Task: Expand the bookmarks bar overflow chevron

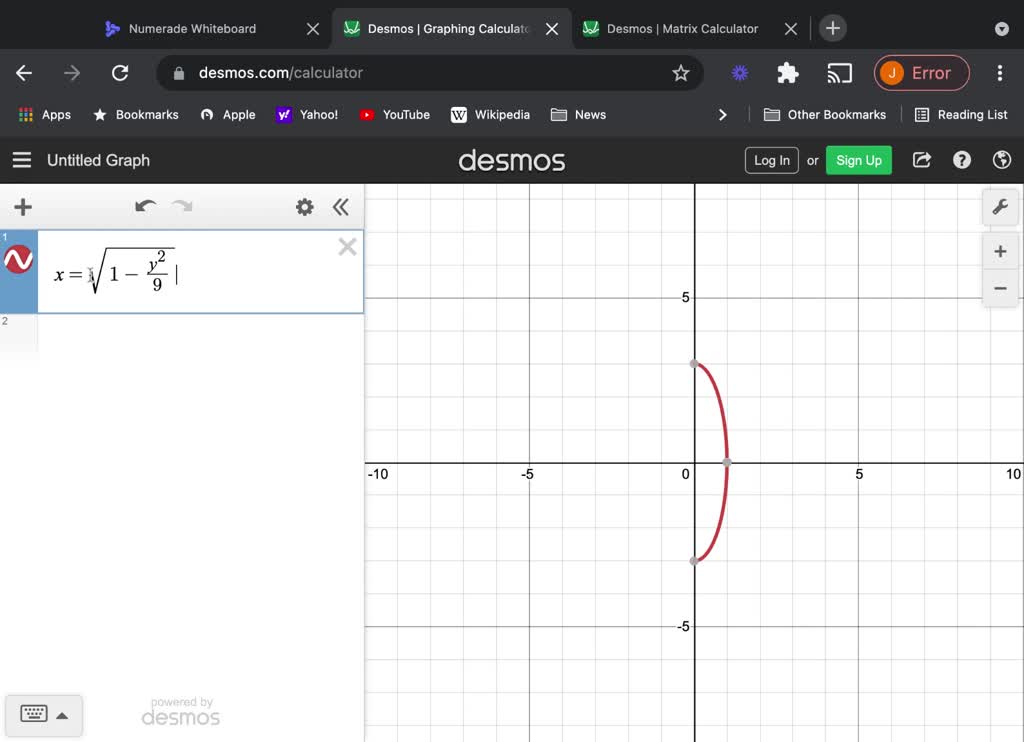Action: click(723, 115)
